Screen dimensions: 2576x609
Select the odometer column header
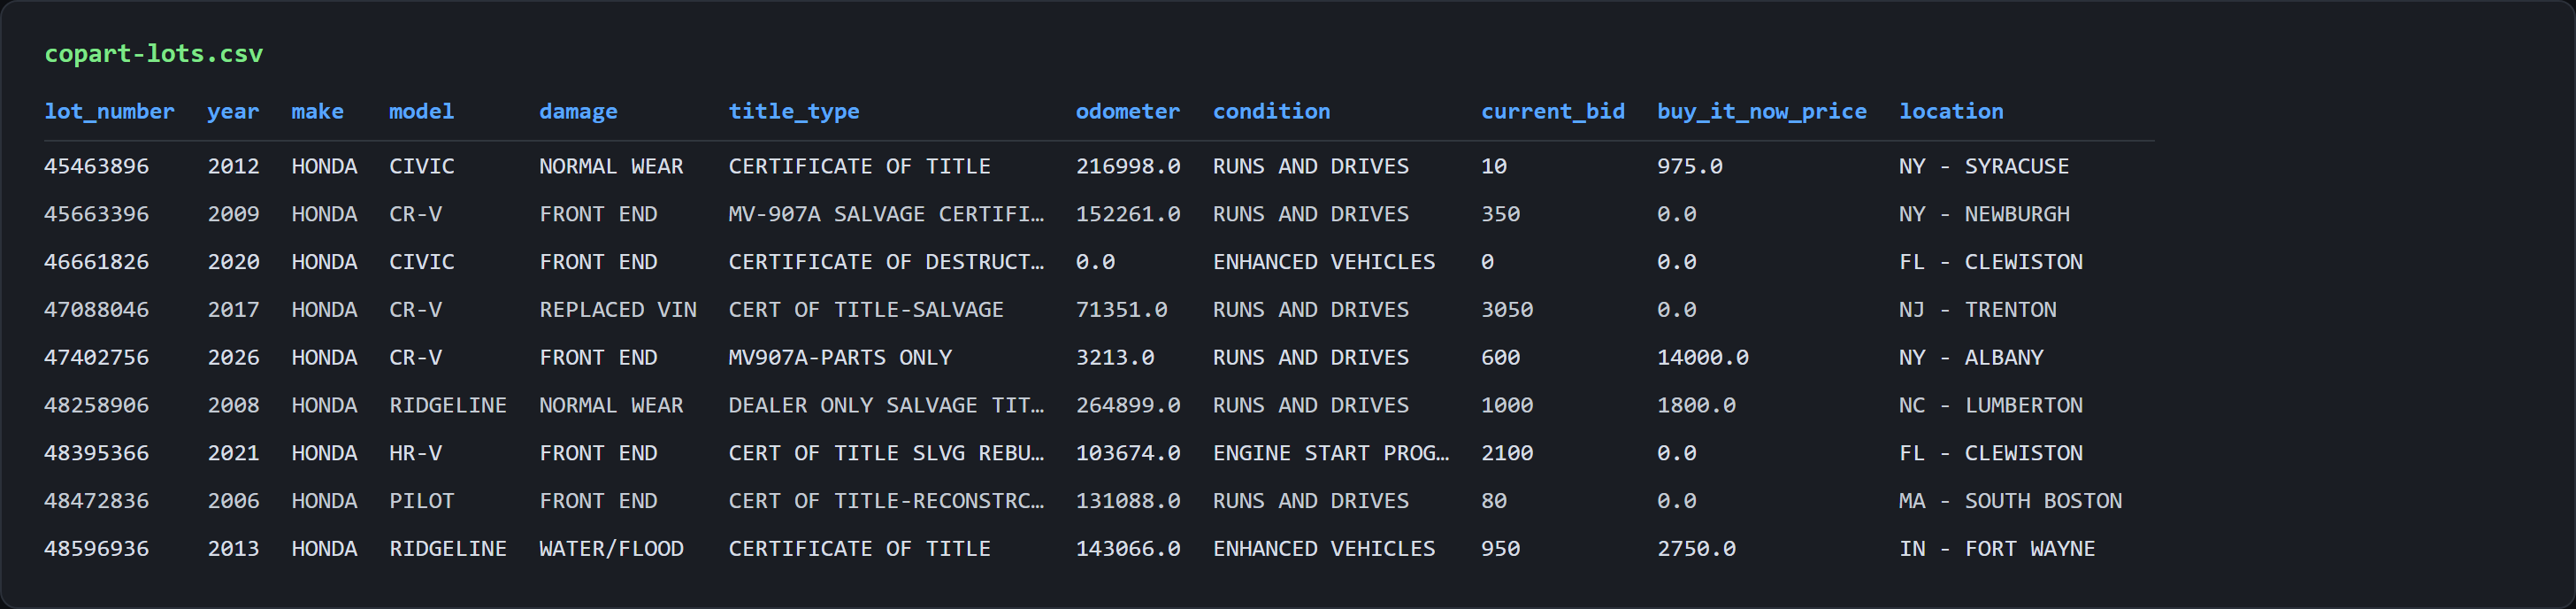pos(1127,111)
